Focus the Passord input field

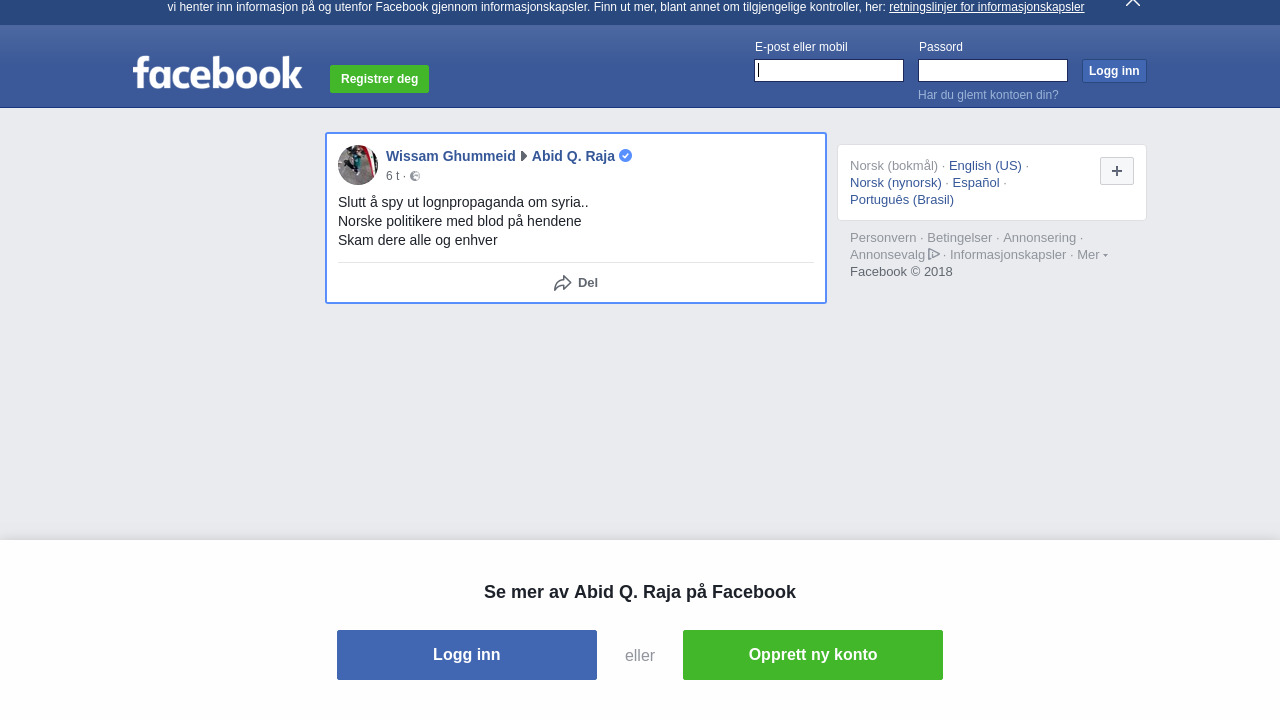click(993, 70)
